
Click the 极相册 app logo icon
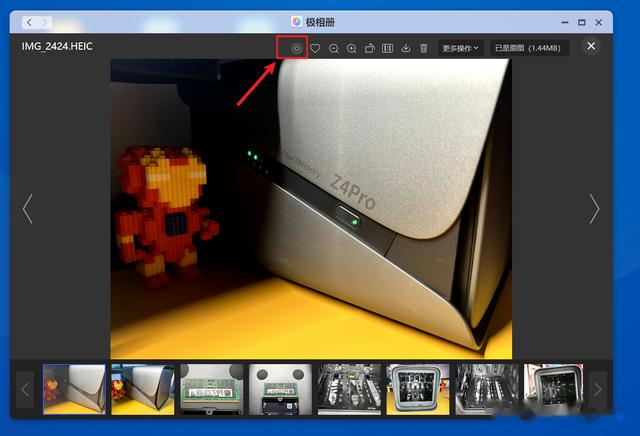(x=296, y=22)
